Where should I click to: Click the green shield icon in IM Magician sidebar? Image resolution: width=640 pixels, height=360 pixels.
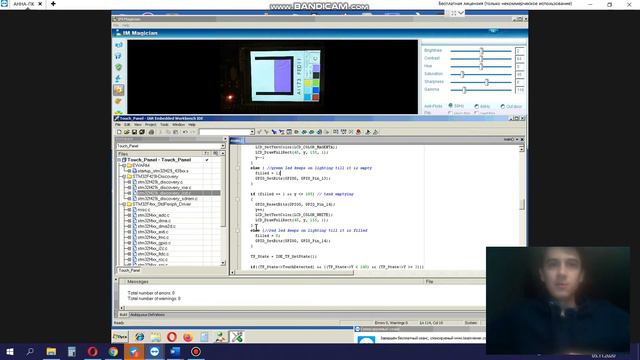tap(118, 67)
